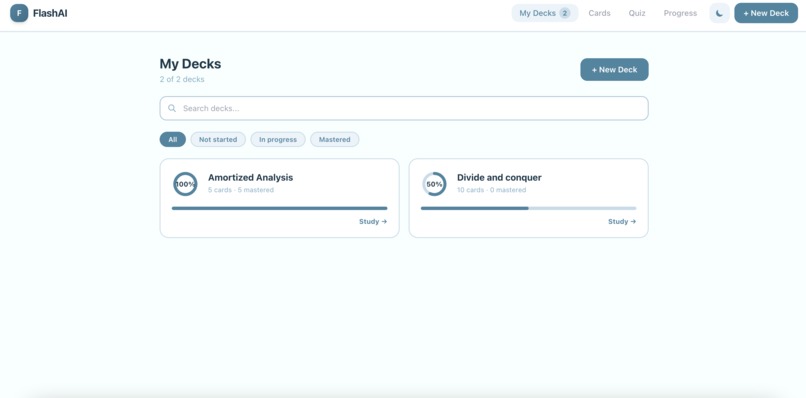Click the FlashAI brand name
The image size is (806, 398).
point(50,13)
